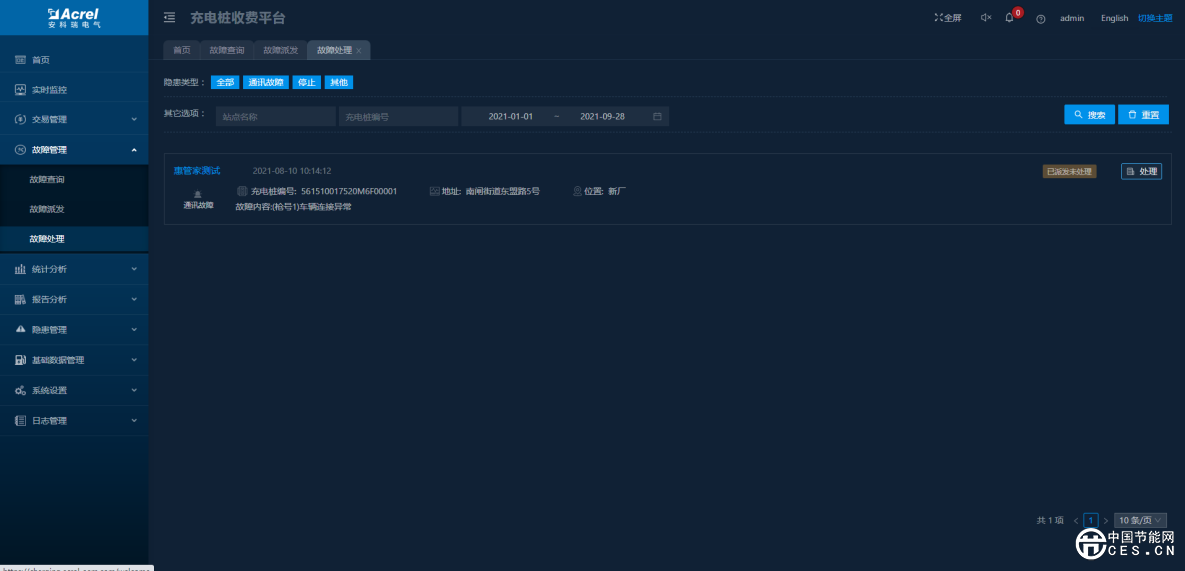1185x571 pixels.
Task: Expand the 基础数据管理 menu
Action: coord(74,360)
